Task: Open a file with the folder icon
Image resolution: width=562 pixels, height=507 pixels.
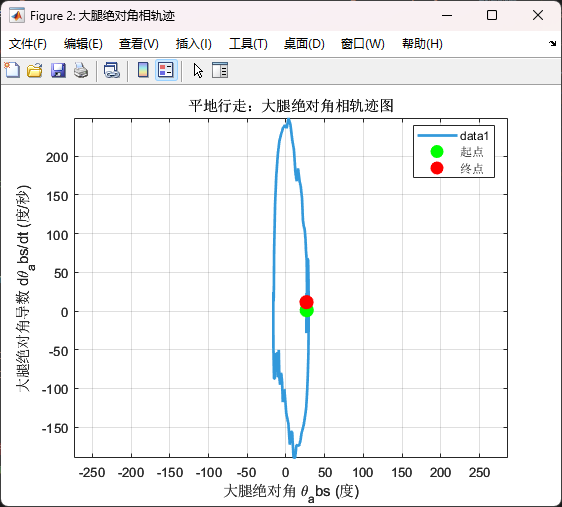Action: [x=35, y=70]
